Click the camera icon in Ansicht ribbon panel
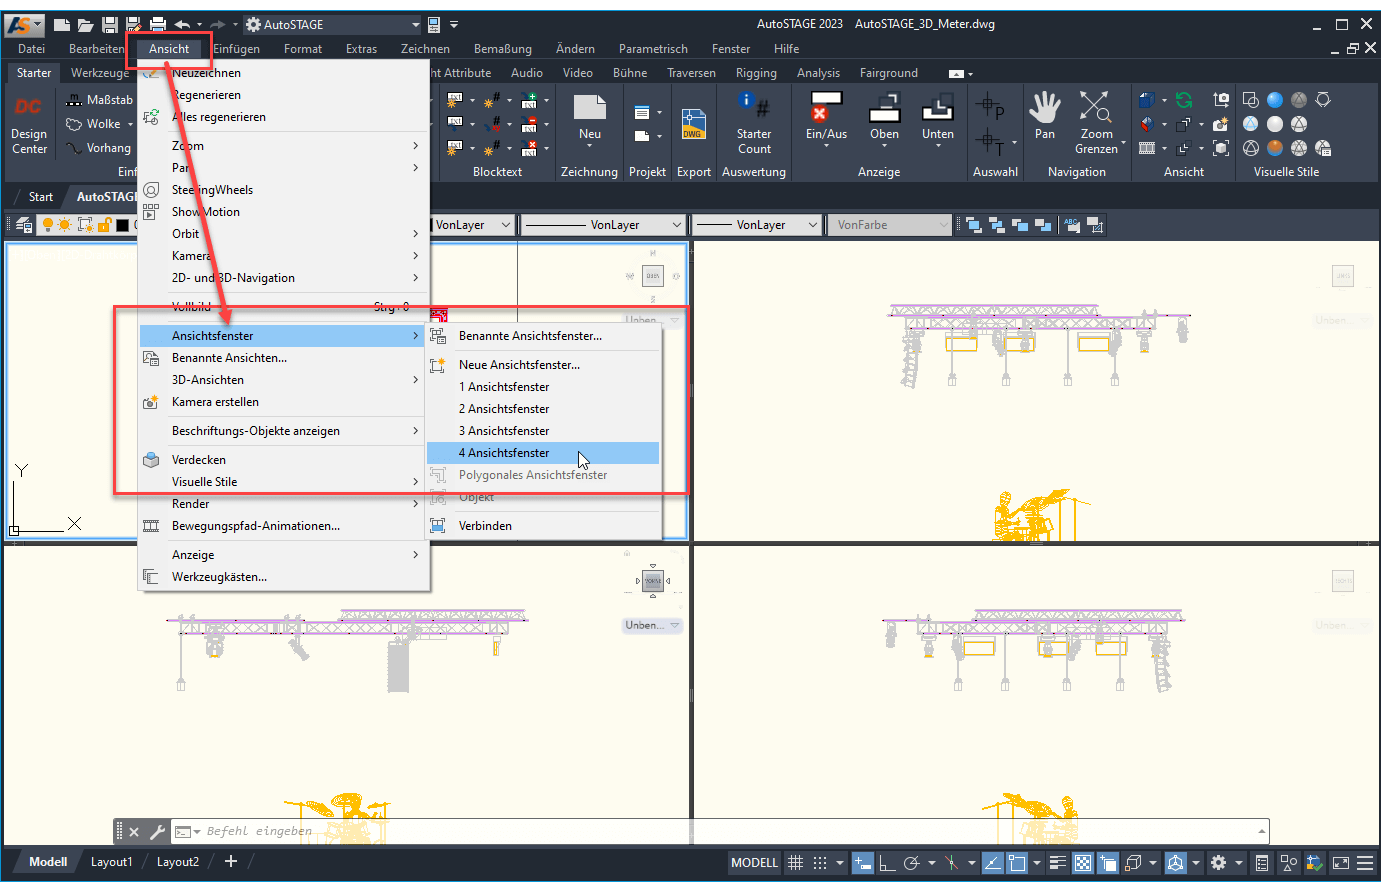 pyautogui.click(x=1221, y=124)
